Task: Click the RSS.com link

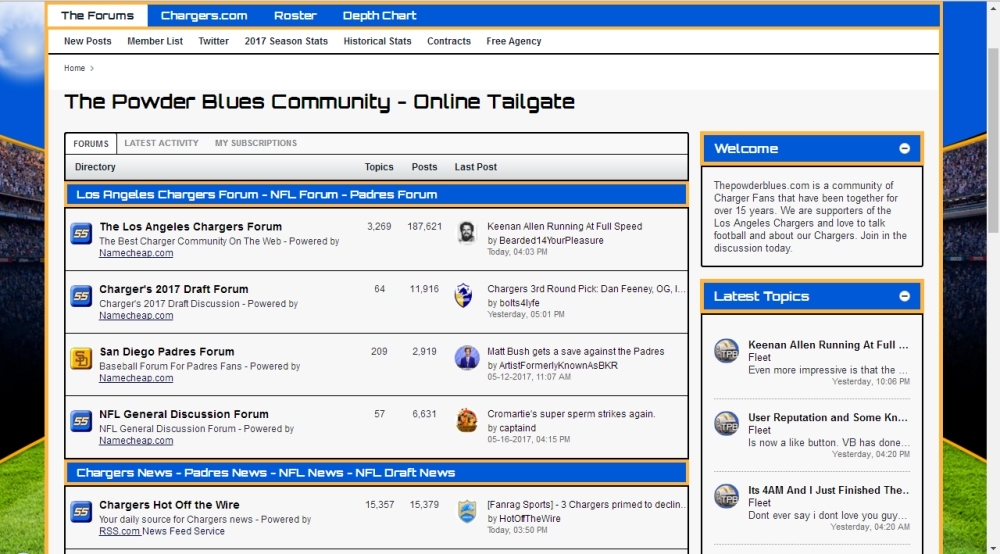Action: click(119, 531)
